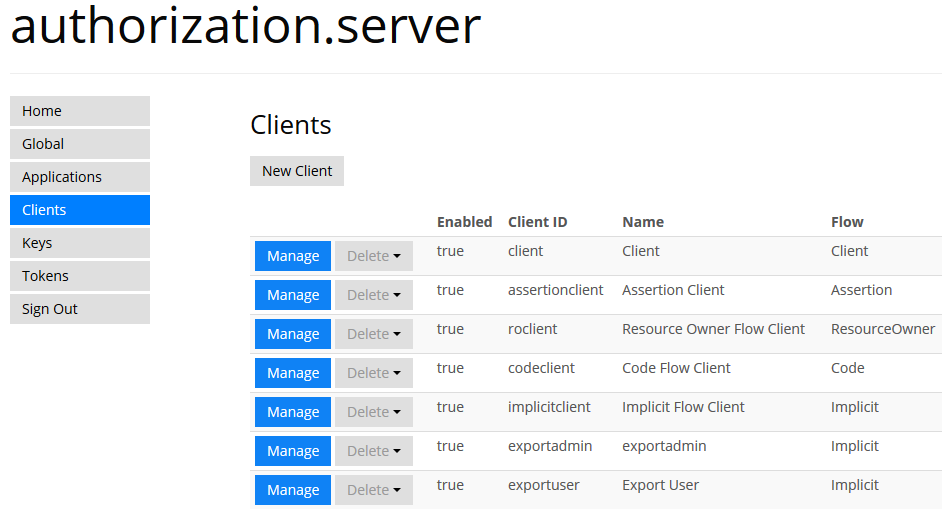Expand Delete dropdown for Code Flow Client
The image size is (942, 515).
(x=374, y=373)
